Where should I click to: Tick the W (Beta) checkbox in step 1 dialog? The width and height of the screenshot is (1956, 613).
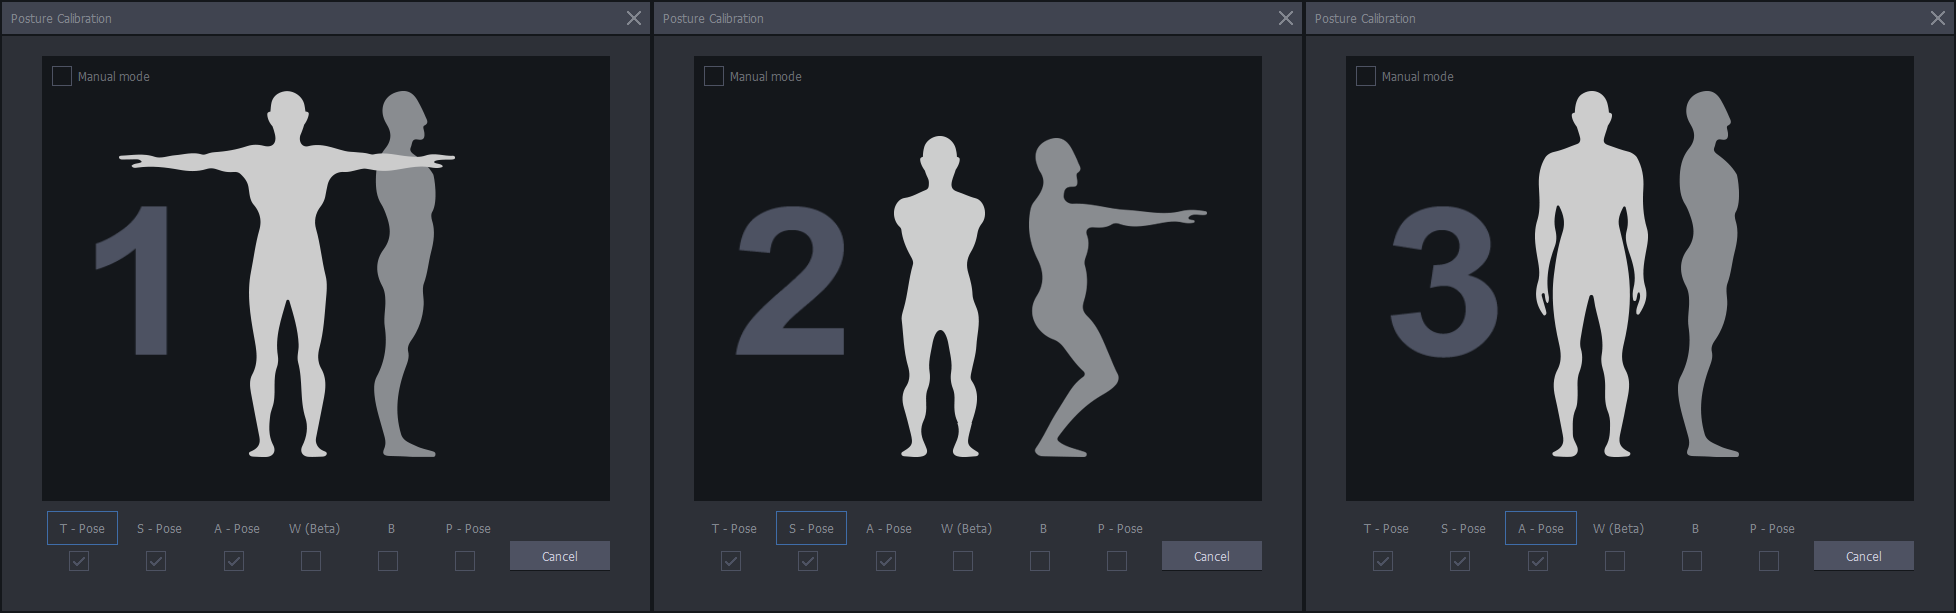[x=311, y=561]
